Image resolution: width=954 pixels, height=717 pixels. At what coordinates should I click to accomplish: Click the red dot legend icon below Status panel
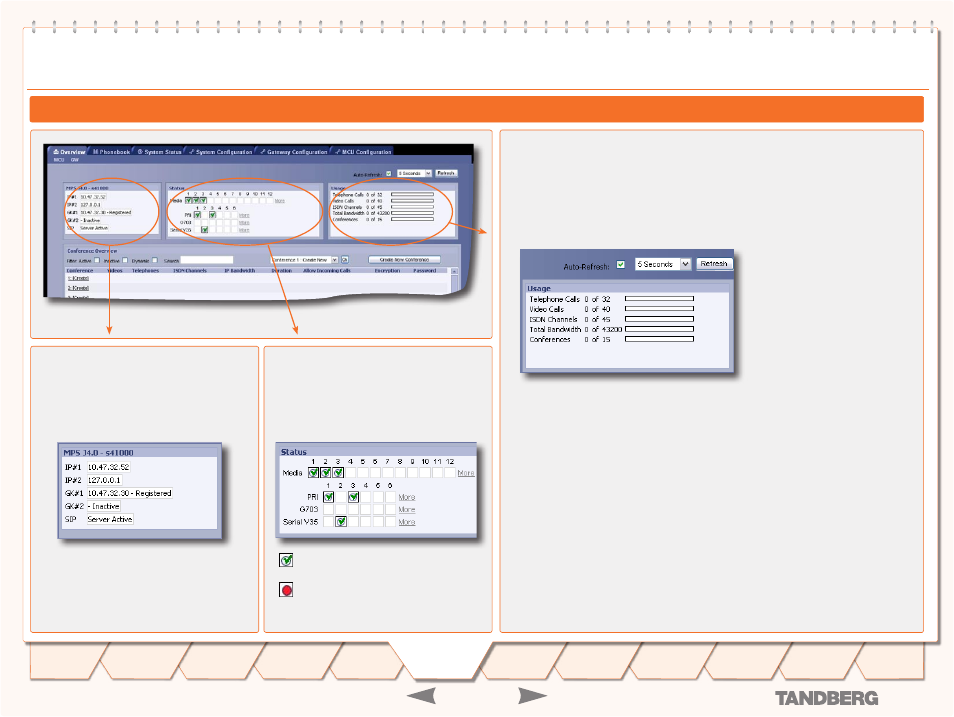coord(286,590)
